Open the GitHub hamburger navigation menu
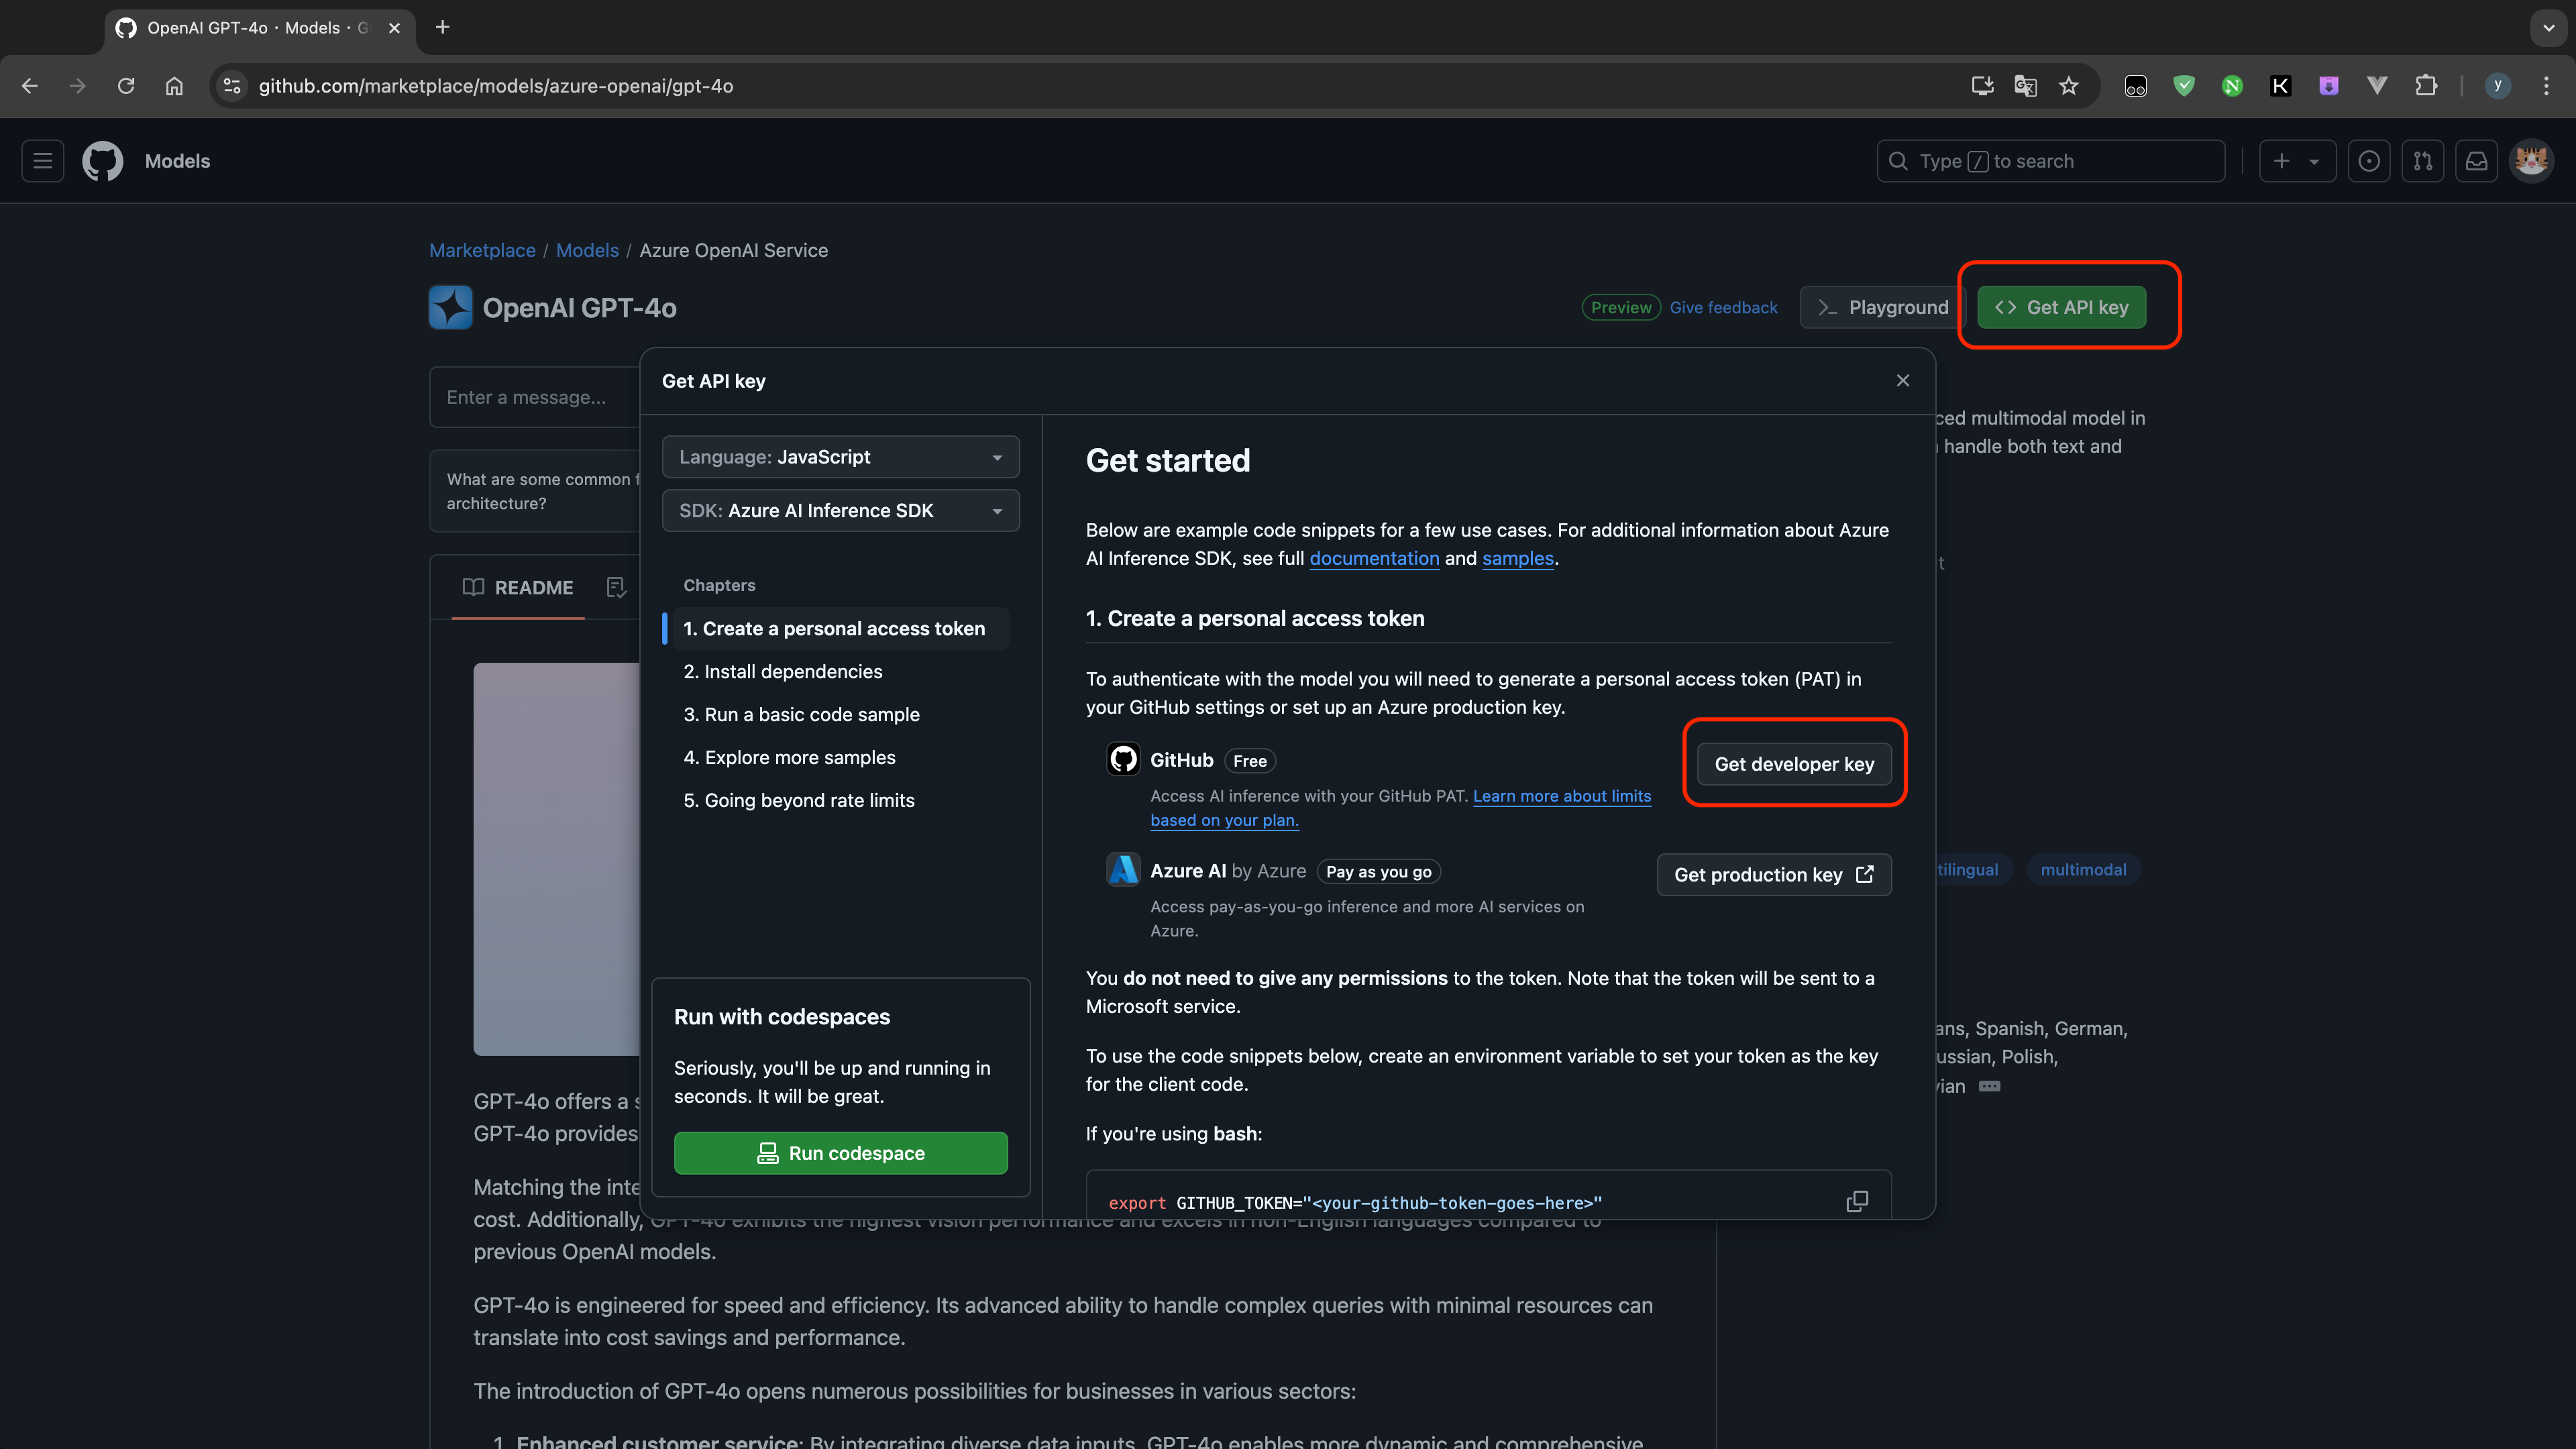Viewport: 2576px width, 1449px height. (43, 161)
